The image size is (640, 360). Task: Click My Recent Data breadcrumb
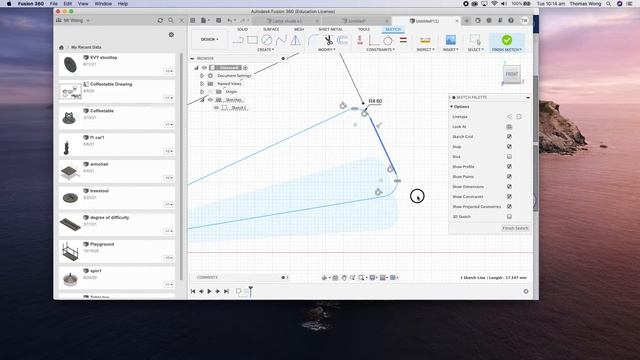[x=86, y=47]
